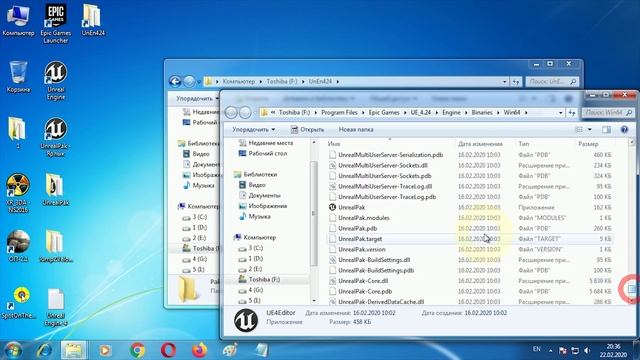This screenshot has width=640, height=360.
Task: Open the Упорядочить menu in UnEn424 window
Action: 198,98
